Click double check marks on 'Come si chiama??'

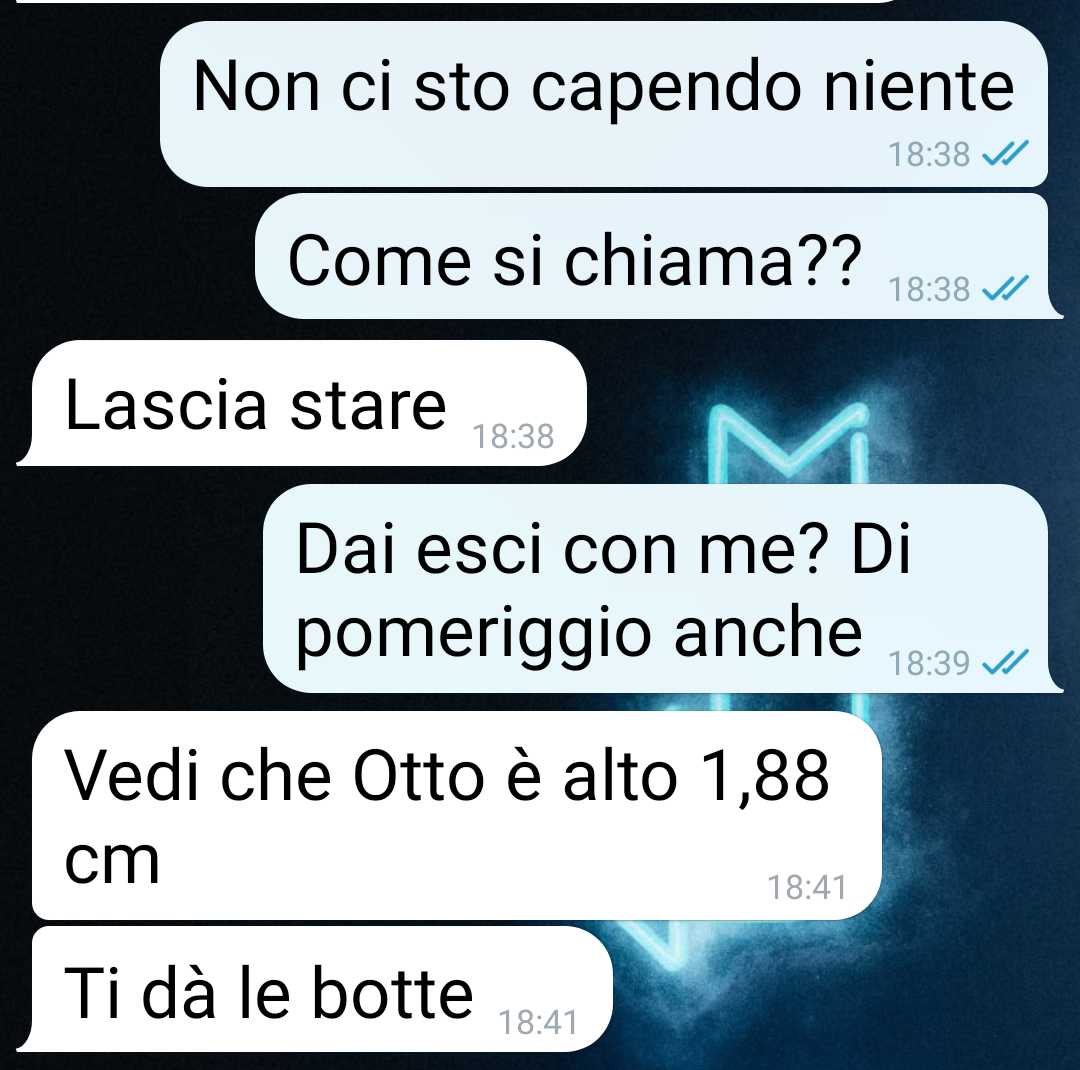(x=1005, y=288)
